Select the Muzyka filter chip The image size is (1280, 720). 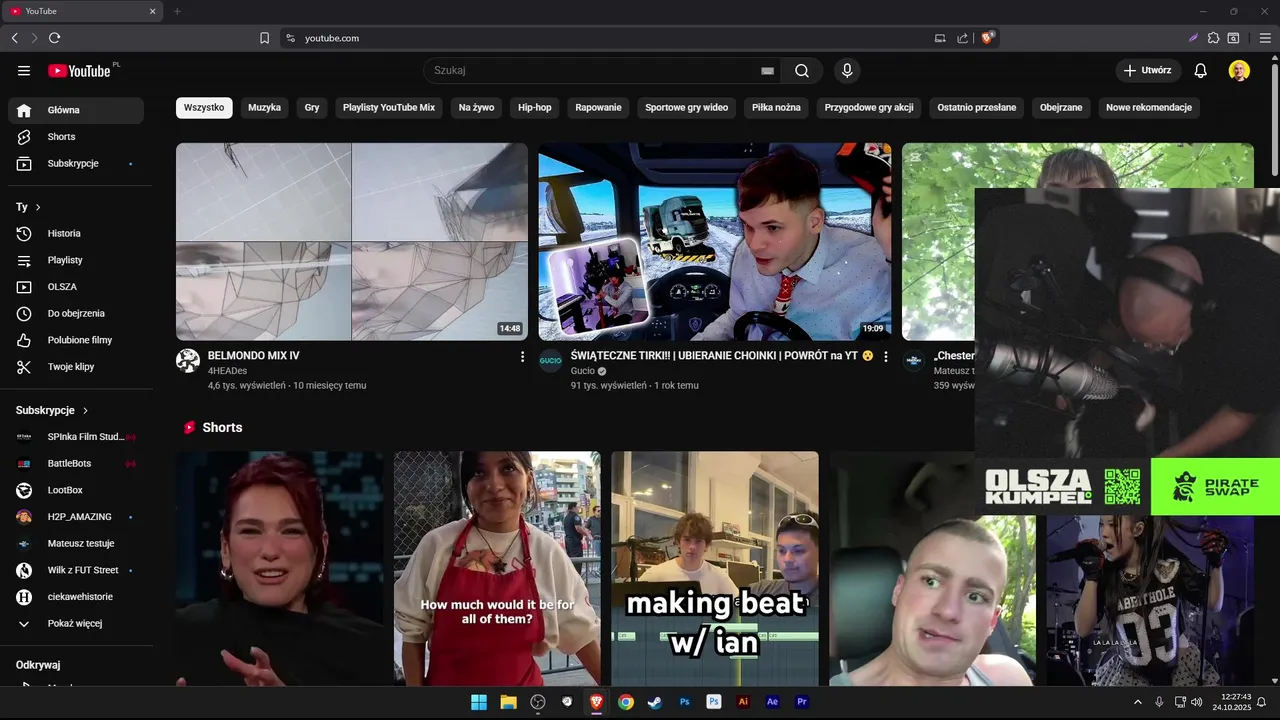tap(265, 108)
